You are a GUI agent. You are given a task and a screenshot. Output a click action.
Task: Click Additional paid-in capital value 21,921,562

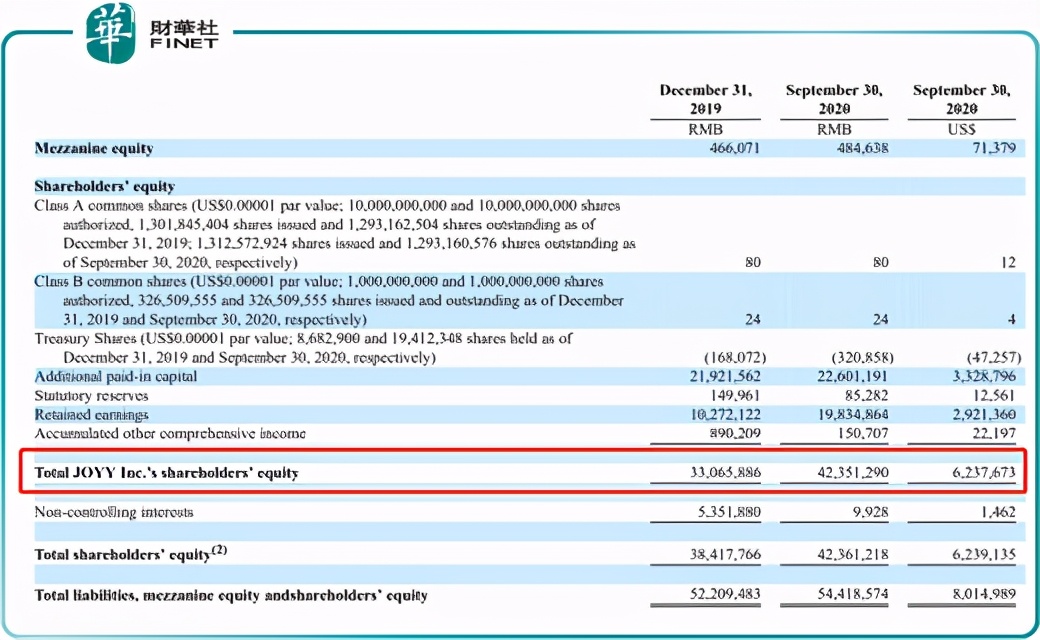[x=725, y=377]
